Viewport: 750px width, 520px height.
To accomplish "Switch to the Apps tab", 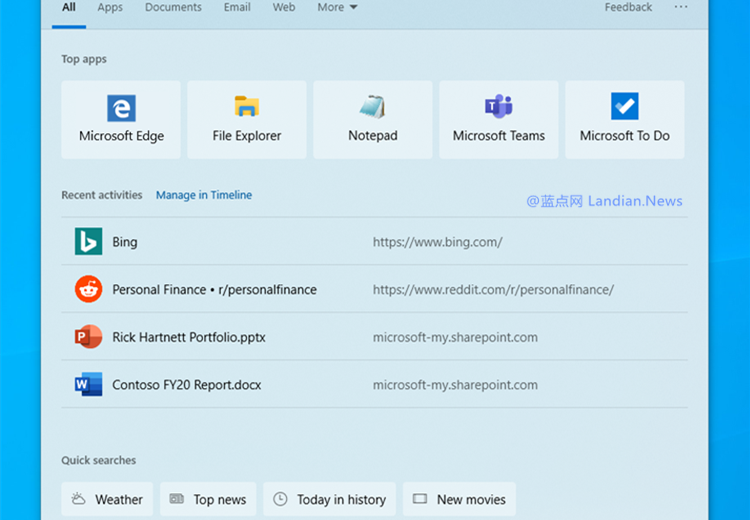I will [110, 7].
